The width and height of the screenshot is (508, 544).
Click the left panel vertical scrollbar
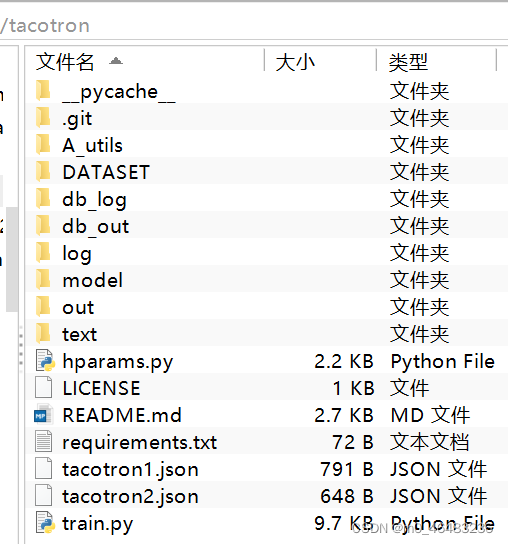pos(11,259)
